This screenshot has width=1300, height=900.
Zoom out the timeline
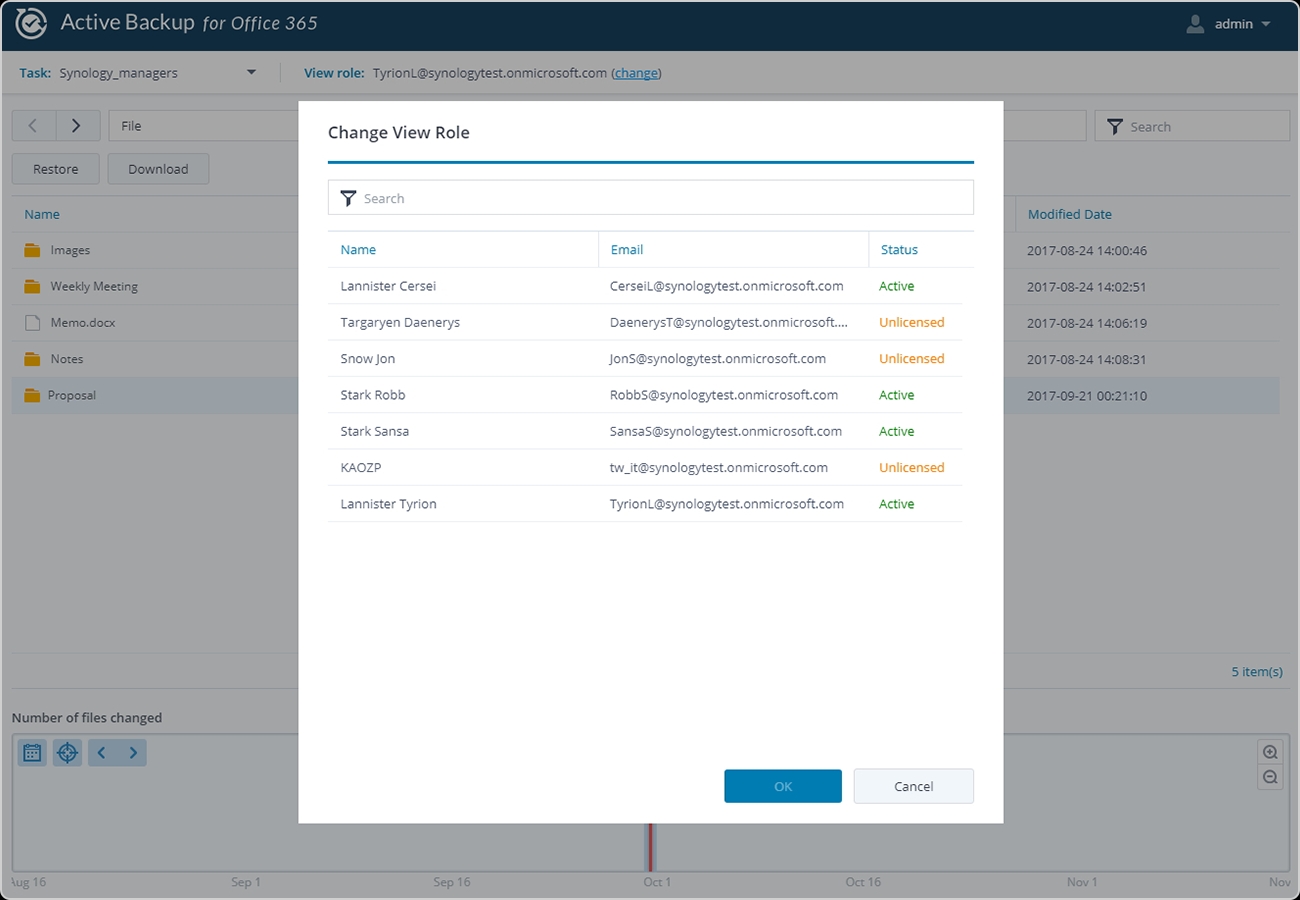(1270, 777)
